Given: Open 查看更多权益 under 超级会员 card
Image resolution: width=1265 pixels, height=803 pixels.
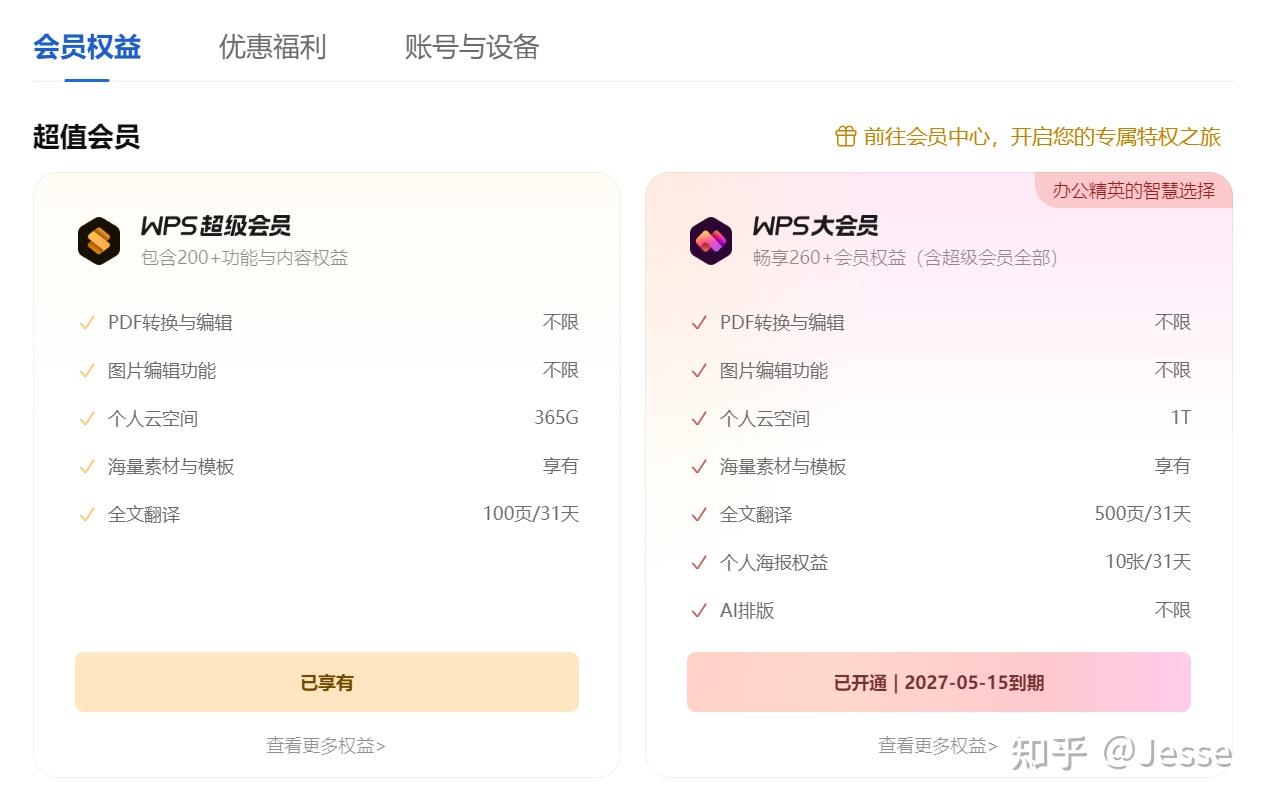Looking at the screenshot, I should (326, 745).
